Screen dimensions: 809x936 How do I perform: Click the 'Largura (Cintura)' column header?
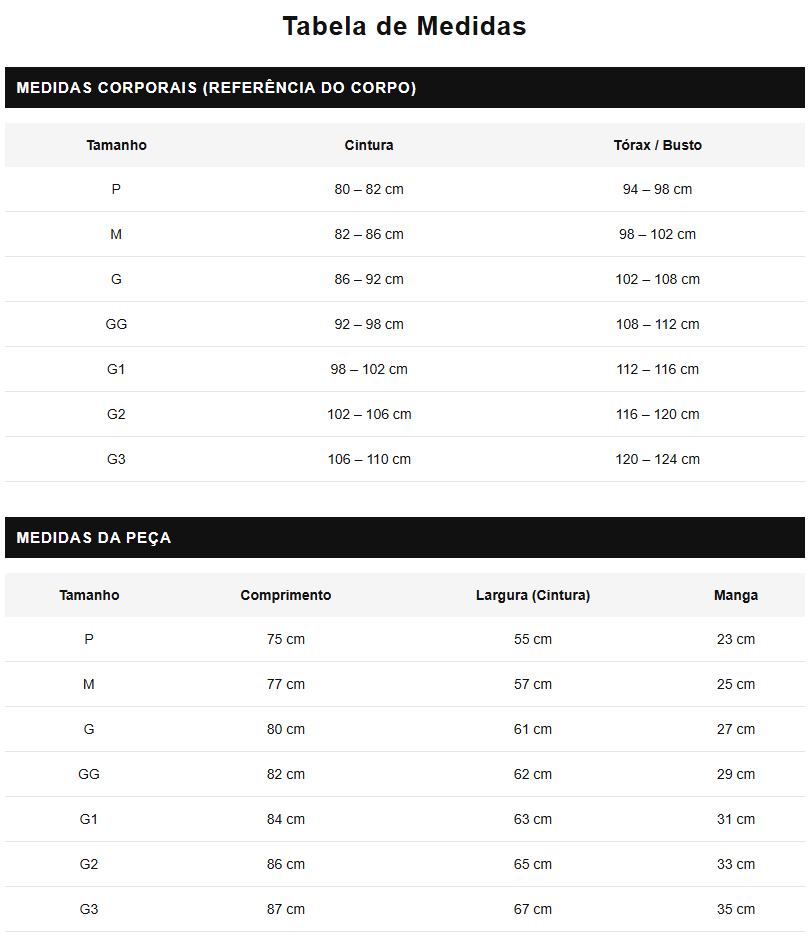click(x=533, y=595)
